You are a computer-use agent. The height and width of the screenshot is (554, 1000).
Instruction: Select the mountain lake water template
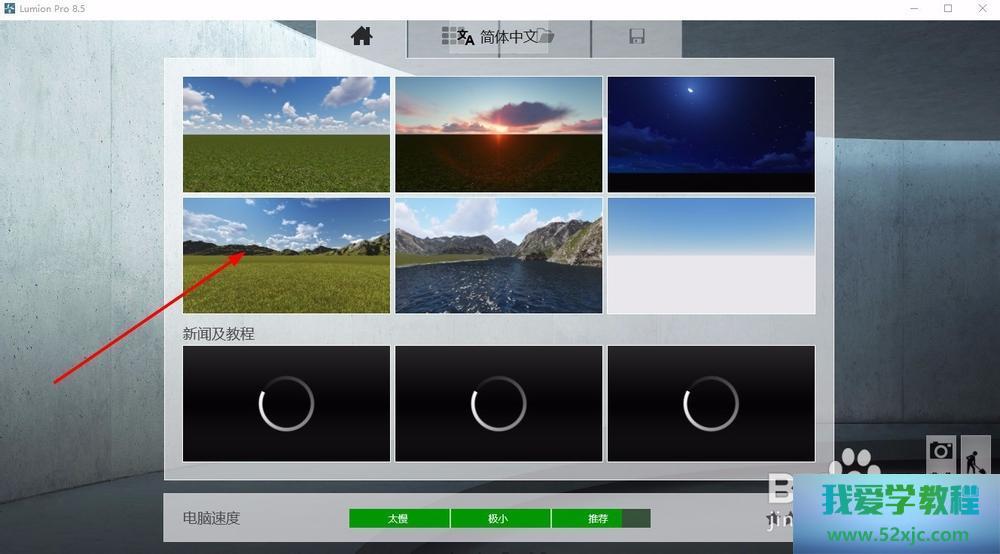(499, 255)
